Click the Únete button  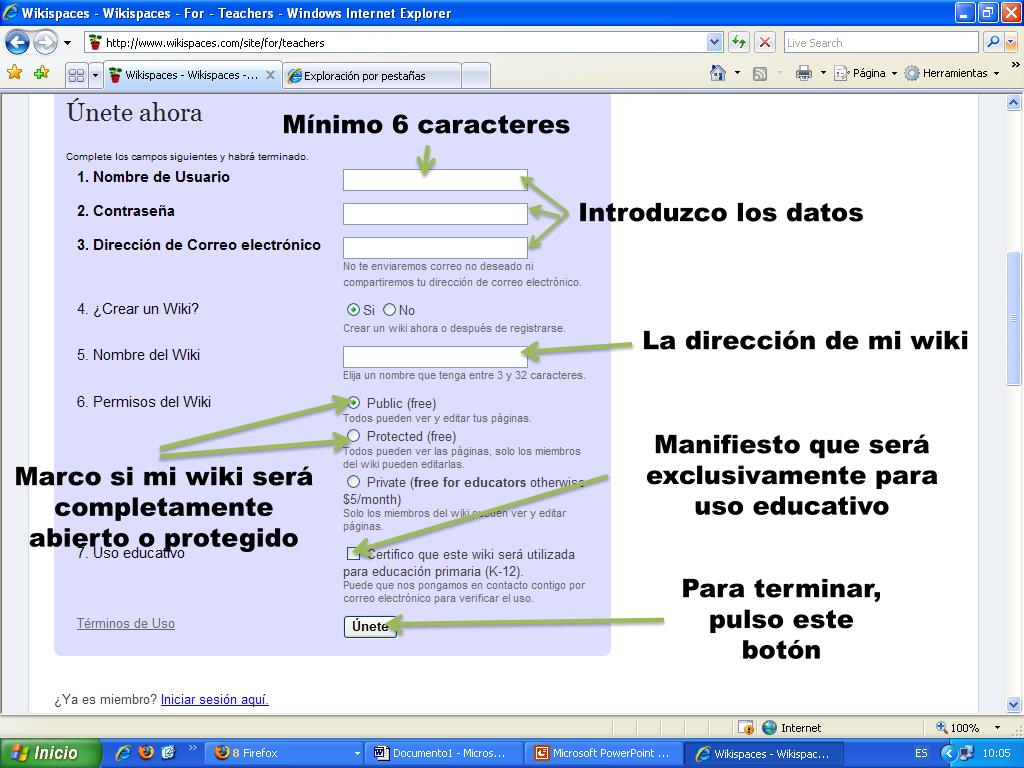point(370,626)
